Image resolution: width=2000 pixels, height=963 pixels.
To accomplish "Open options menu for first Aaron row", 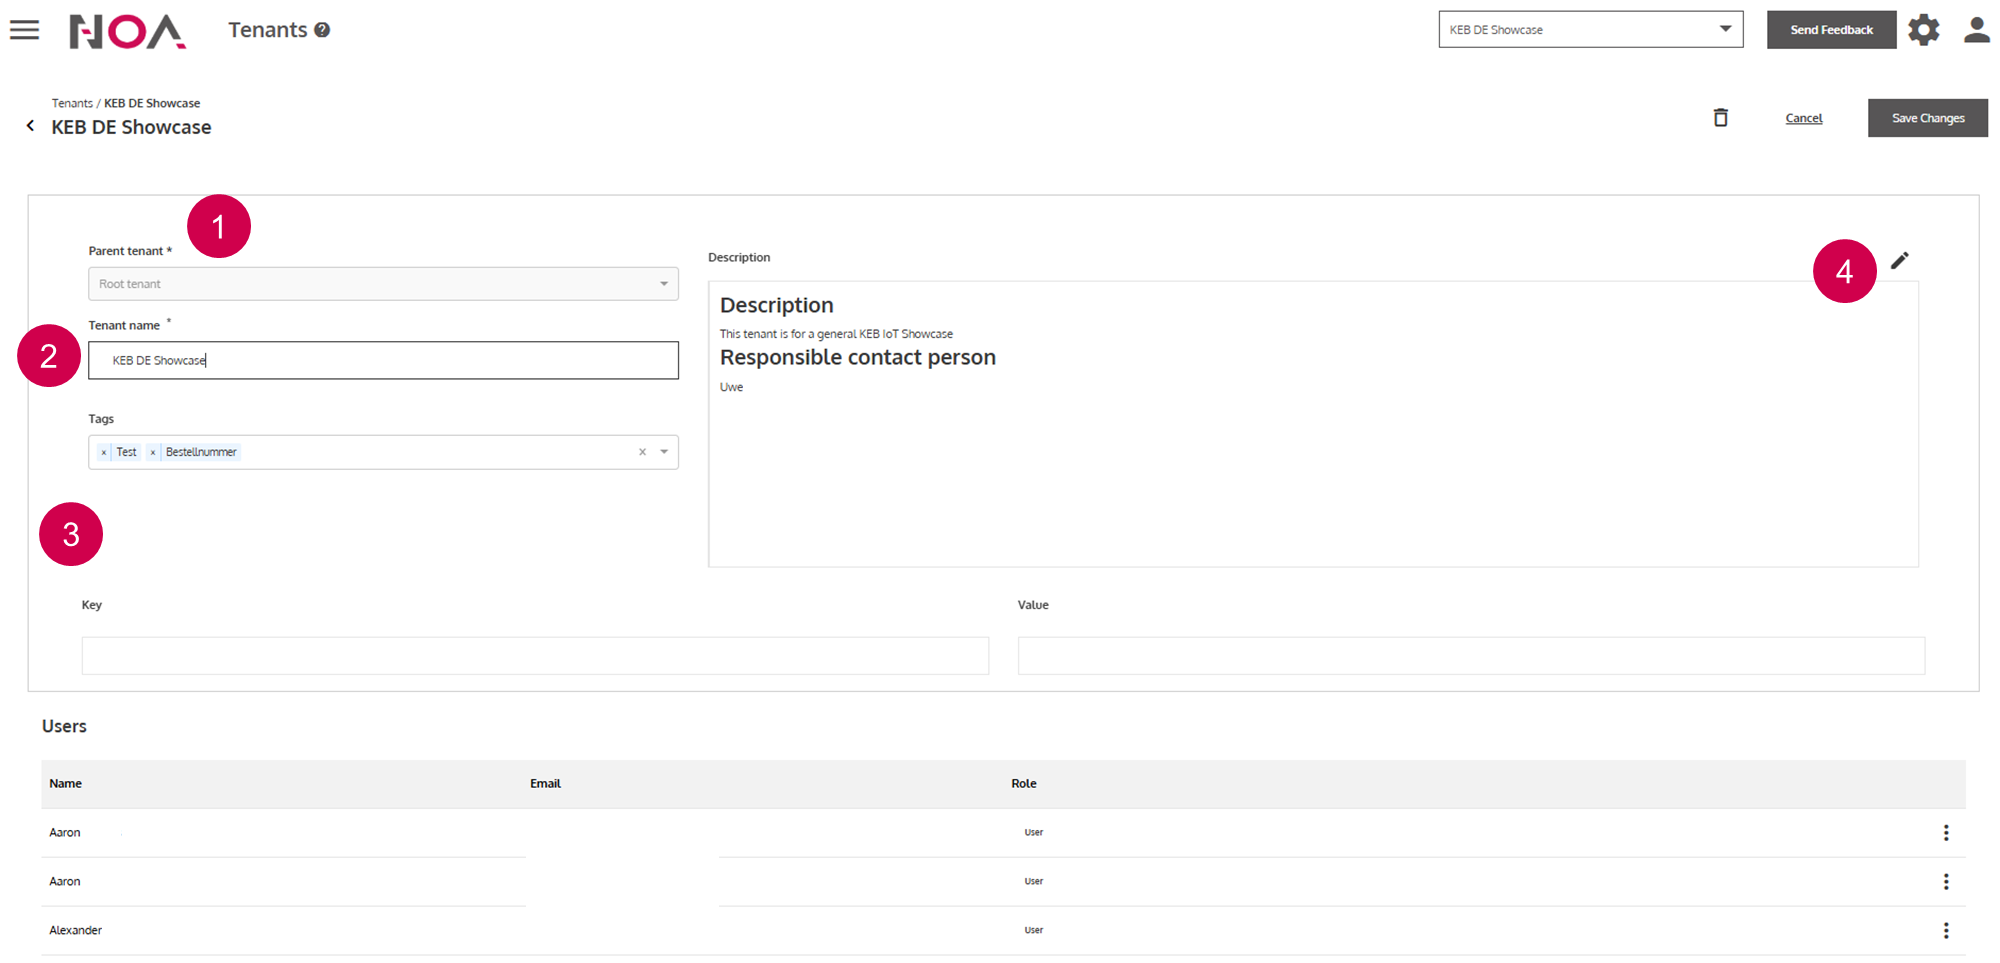I will (1945, 833).
